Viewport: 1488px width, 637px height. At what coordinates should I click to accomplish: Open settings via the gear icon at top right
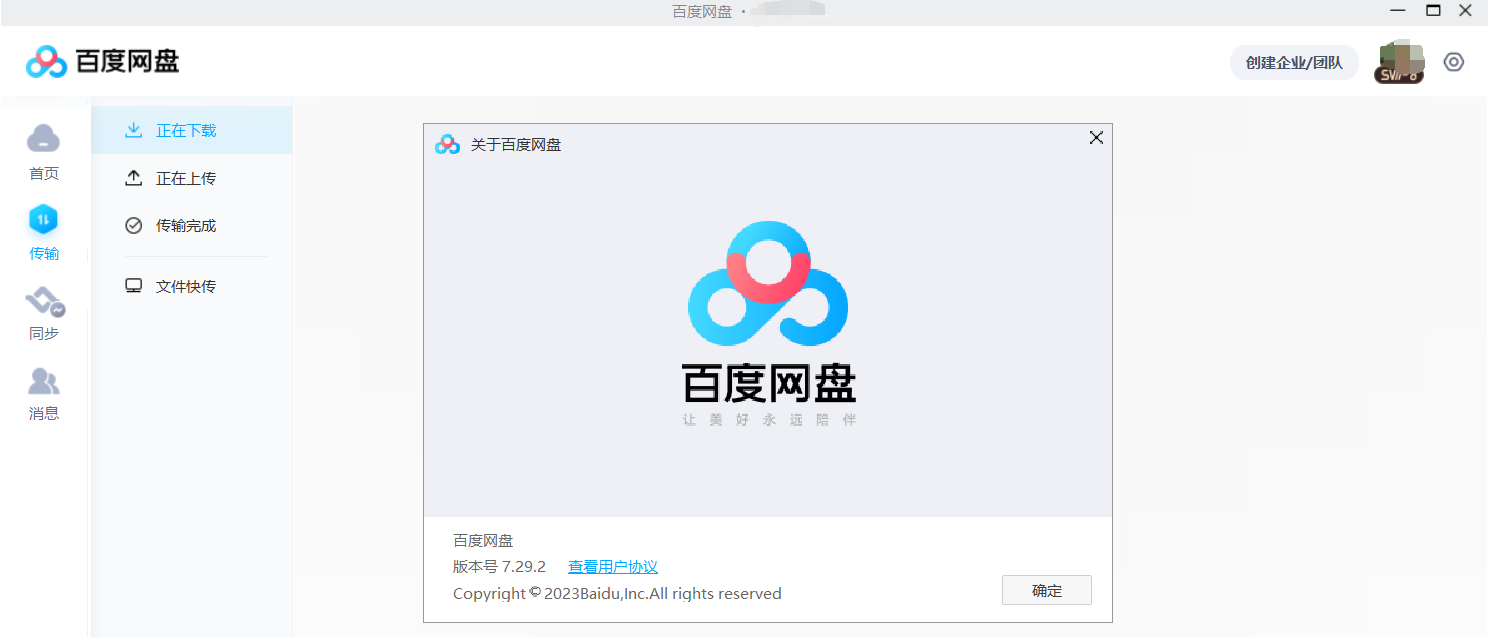pos(1454,62)
